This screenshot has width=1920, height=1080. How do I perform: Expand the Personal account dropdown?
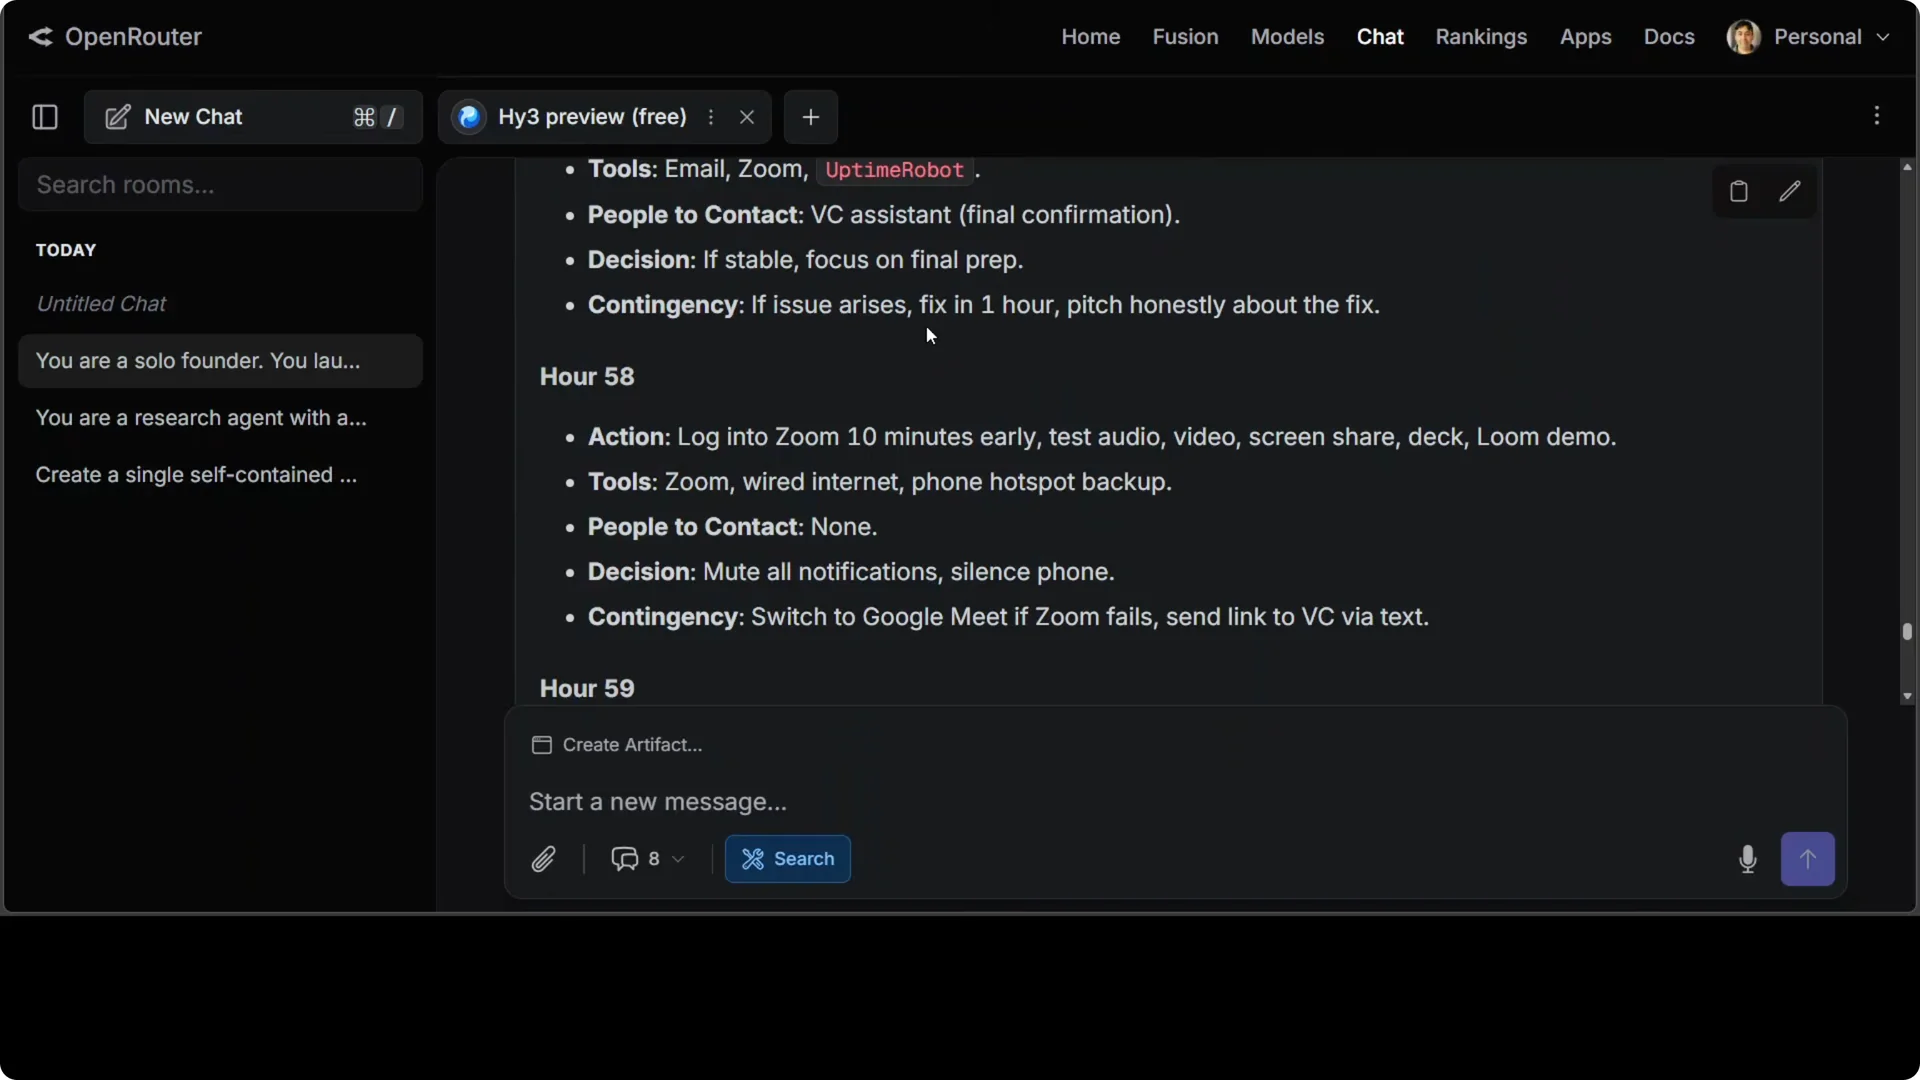tap(1831, 37)
